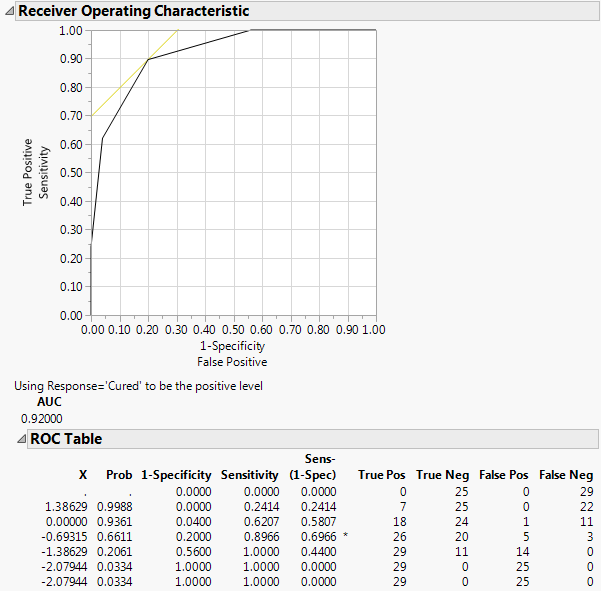Select the True Pos column header
The width and height of the screenshot is (601, 591).
click(382, 475)
